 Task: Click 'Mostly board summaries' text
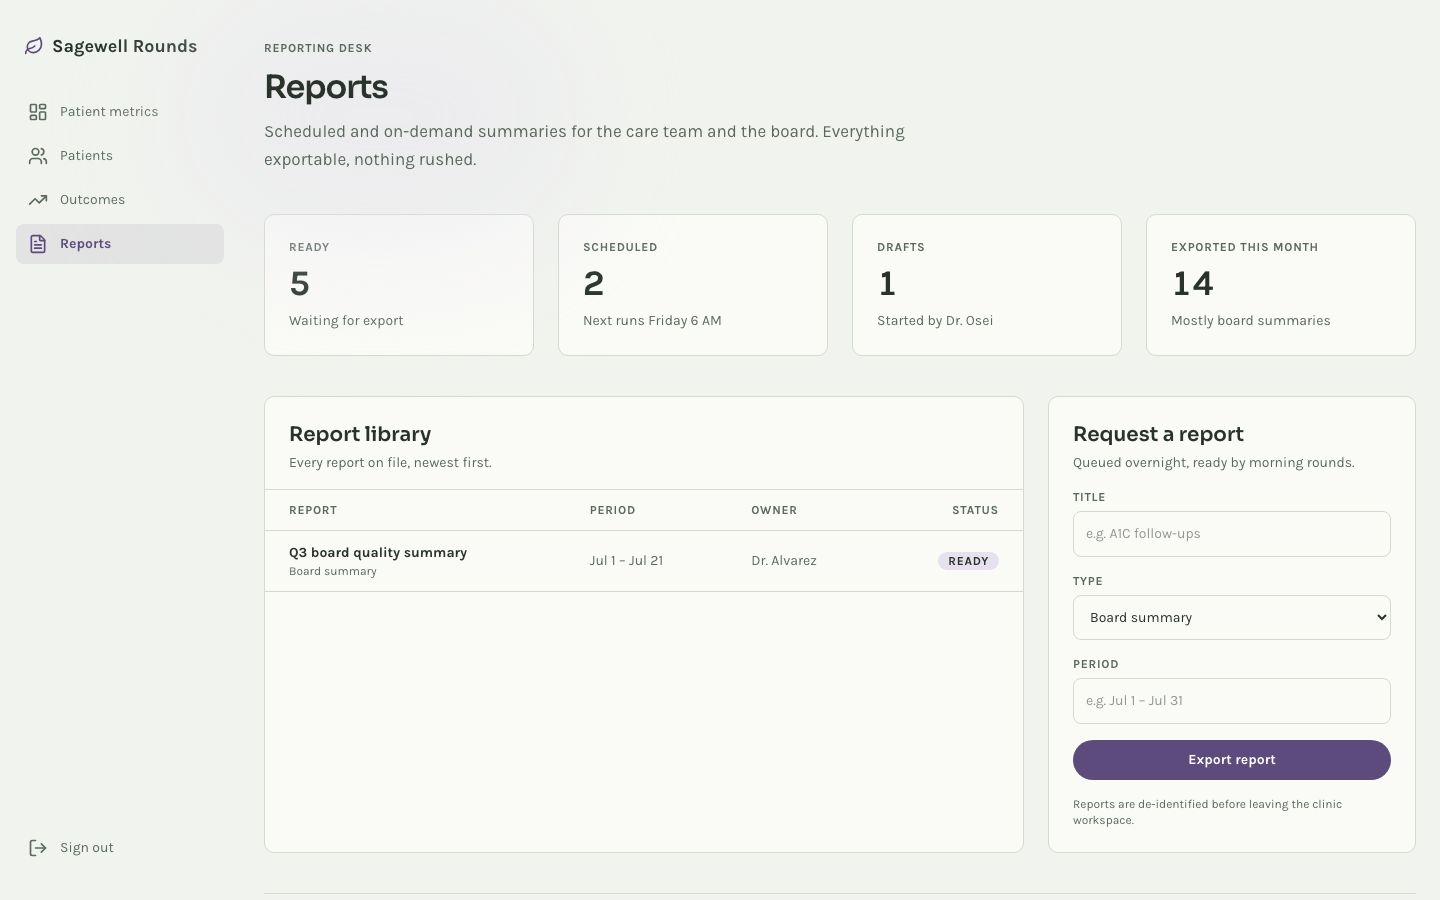(1251, 321)
